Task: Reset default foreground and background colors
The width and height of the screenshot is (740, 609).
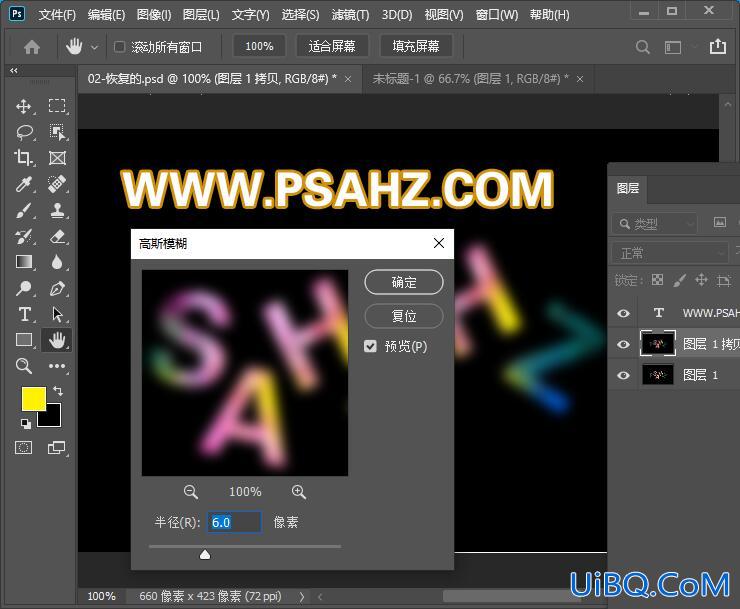Action: point(26,424)
